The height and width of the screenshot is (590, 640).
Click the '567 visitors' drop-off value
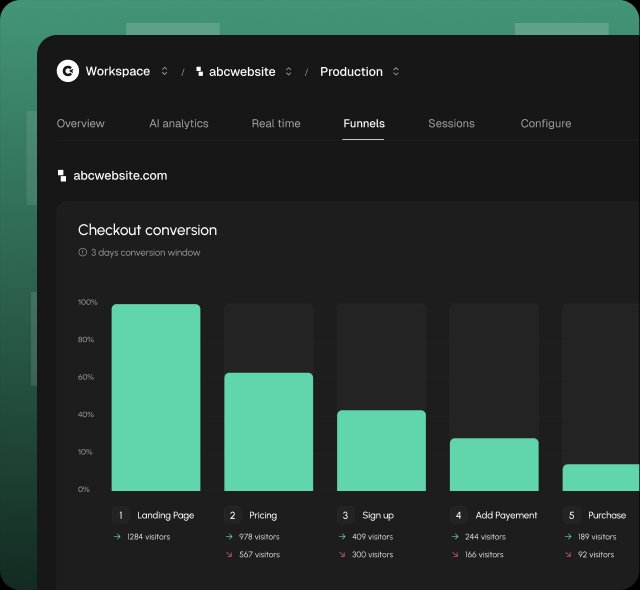click(x=260, y=555)
